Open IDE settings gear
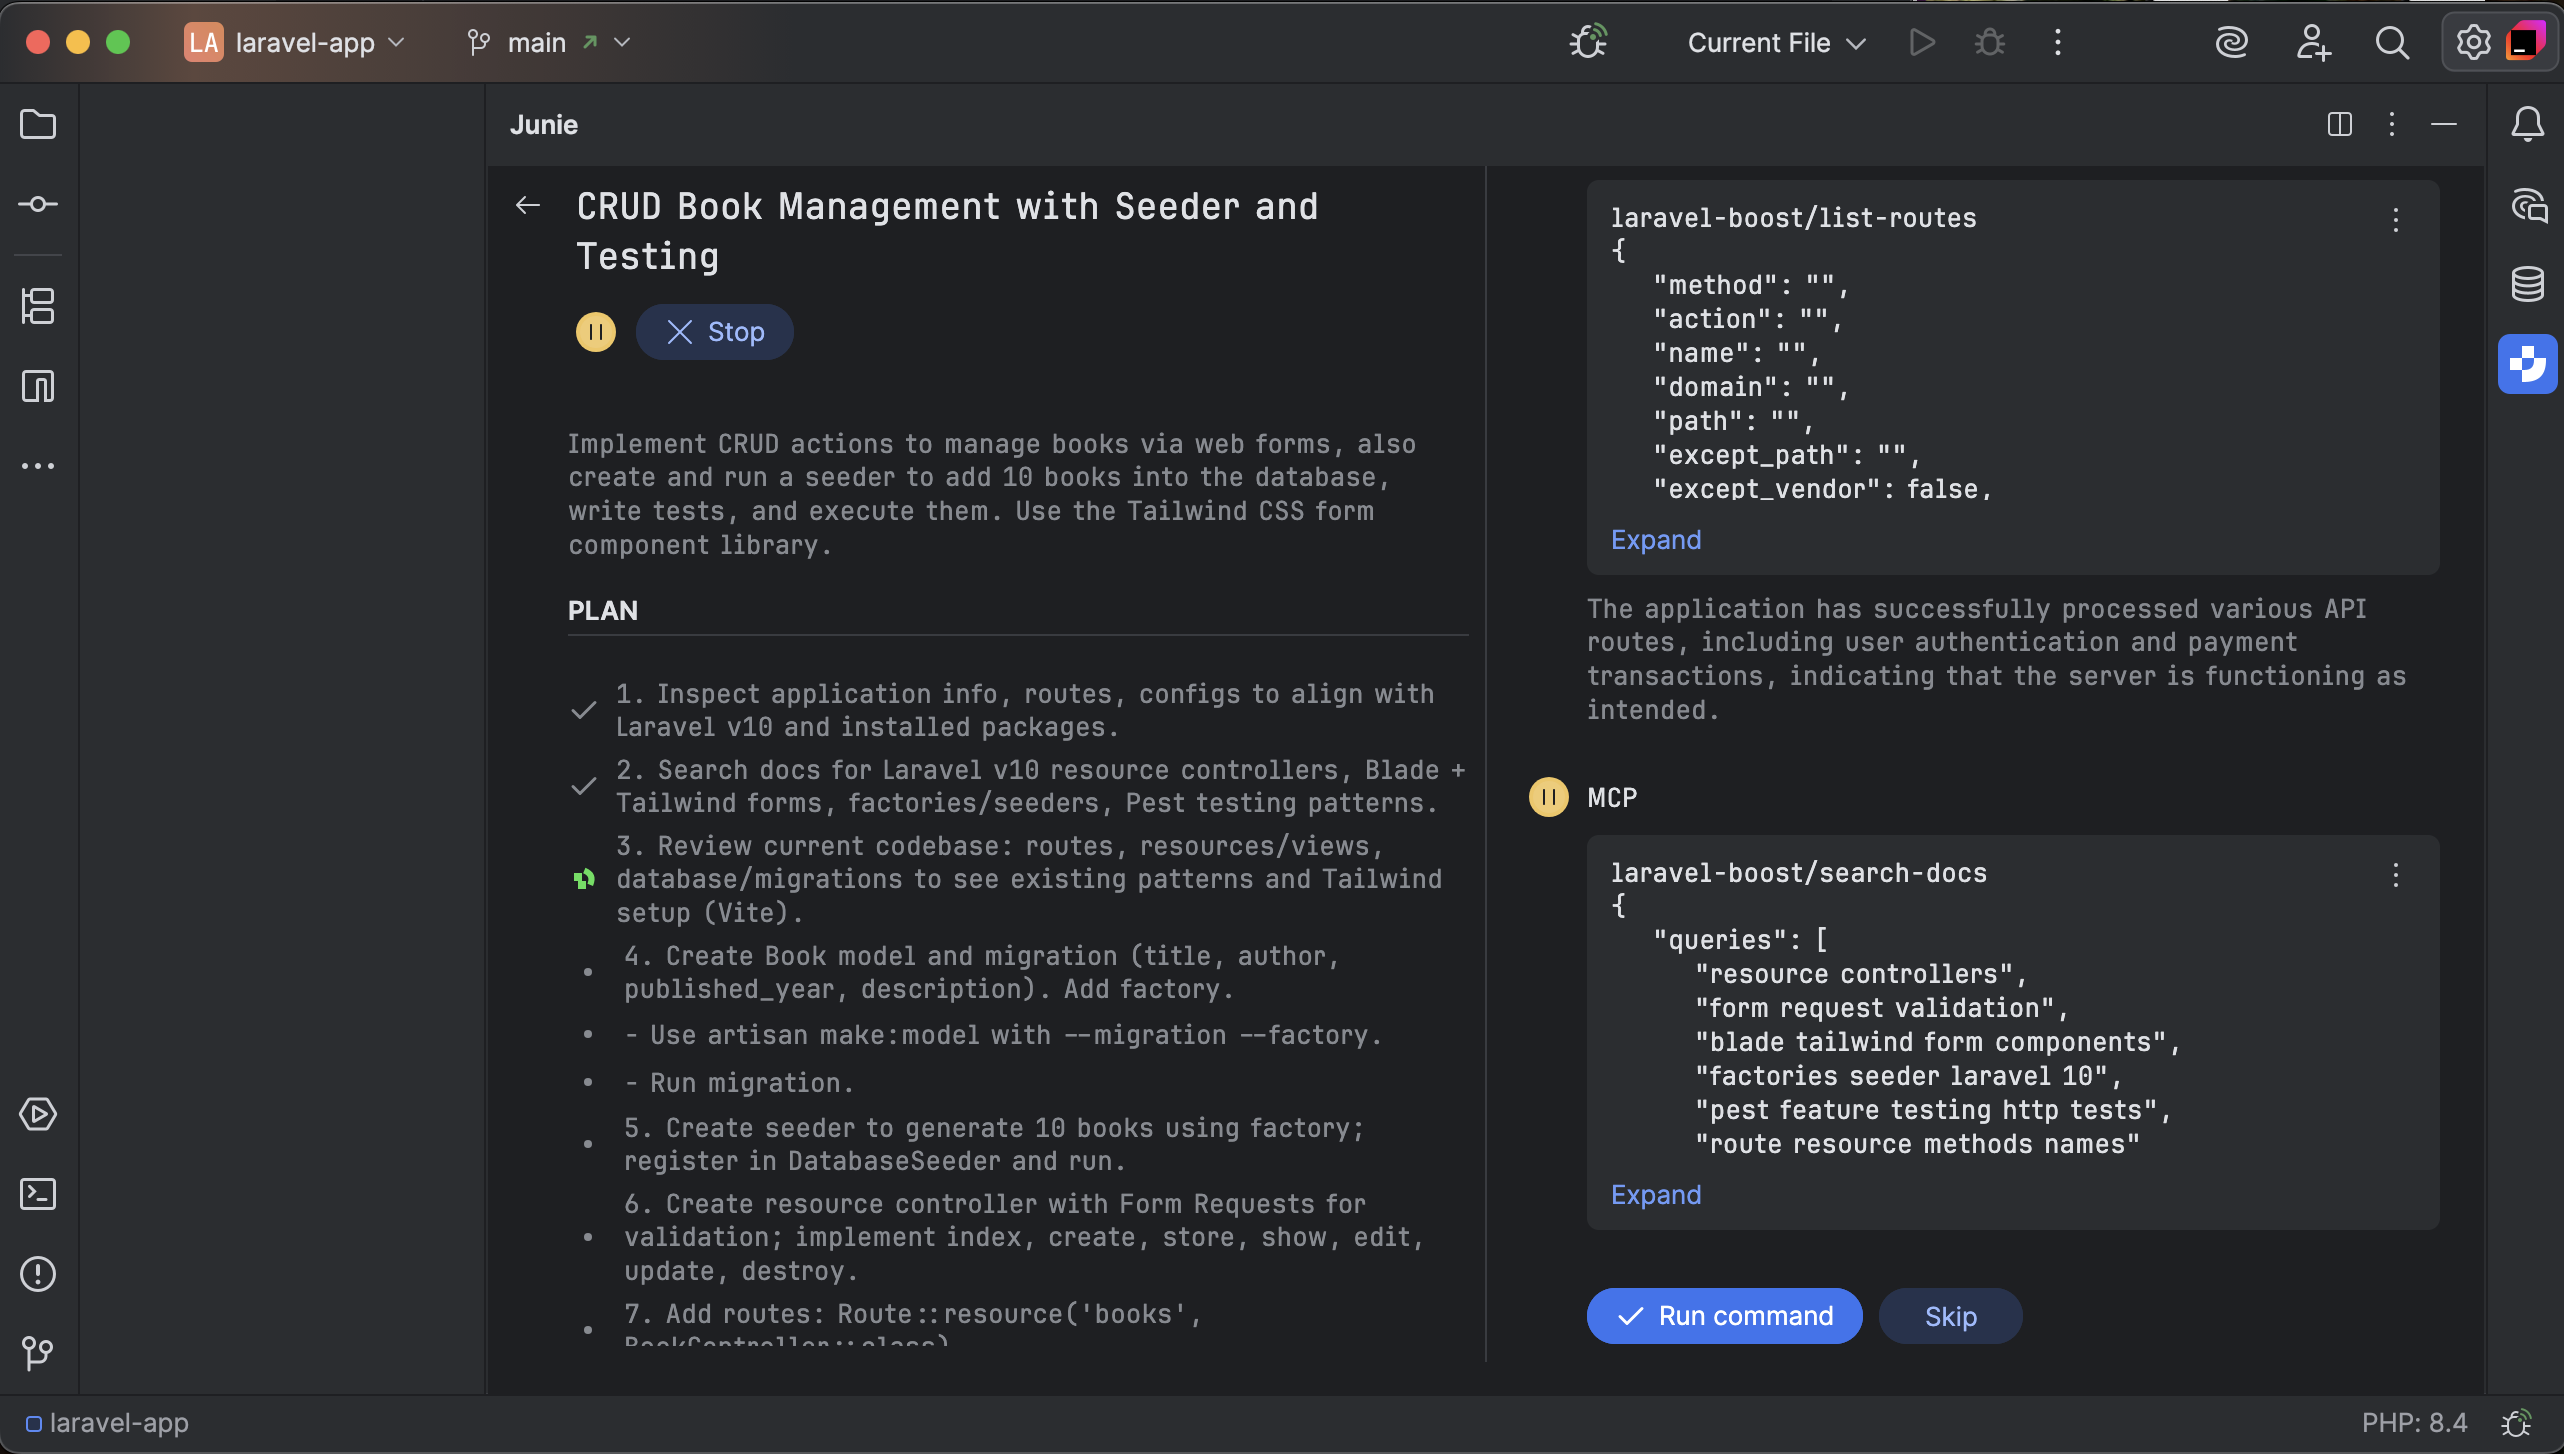2564x1454 pixels. [x=2473, y=42]
